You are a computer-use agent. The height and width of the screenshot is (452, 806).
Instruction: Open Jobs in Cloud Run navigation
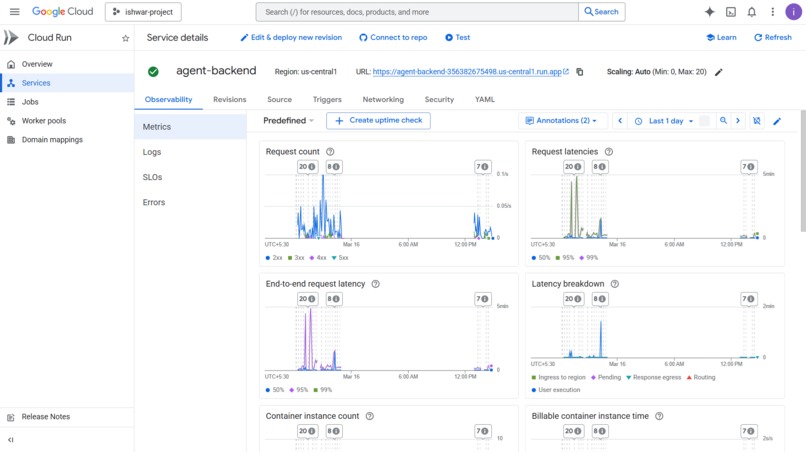click(x=67, y=102)
